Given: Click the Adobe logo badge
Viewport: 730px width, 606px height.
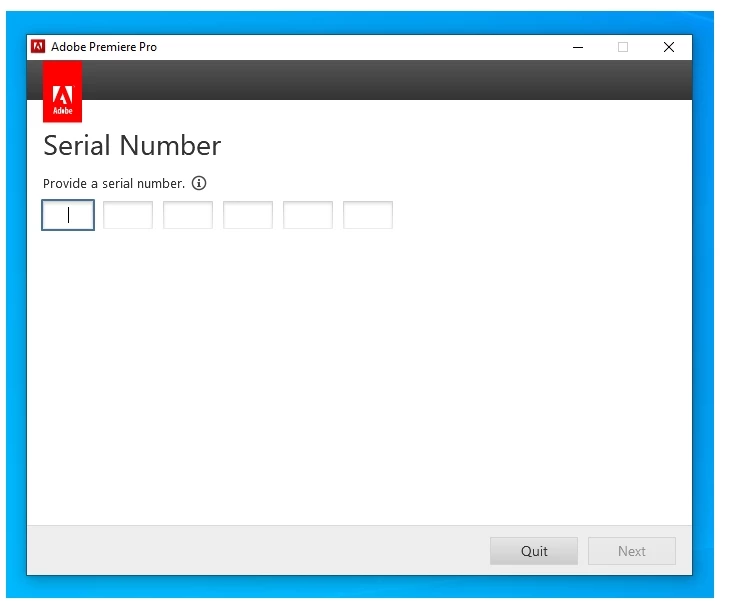Looking at the screenshot, I should [x=62, y=92].
